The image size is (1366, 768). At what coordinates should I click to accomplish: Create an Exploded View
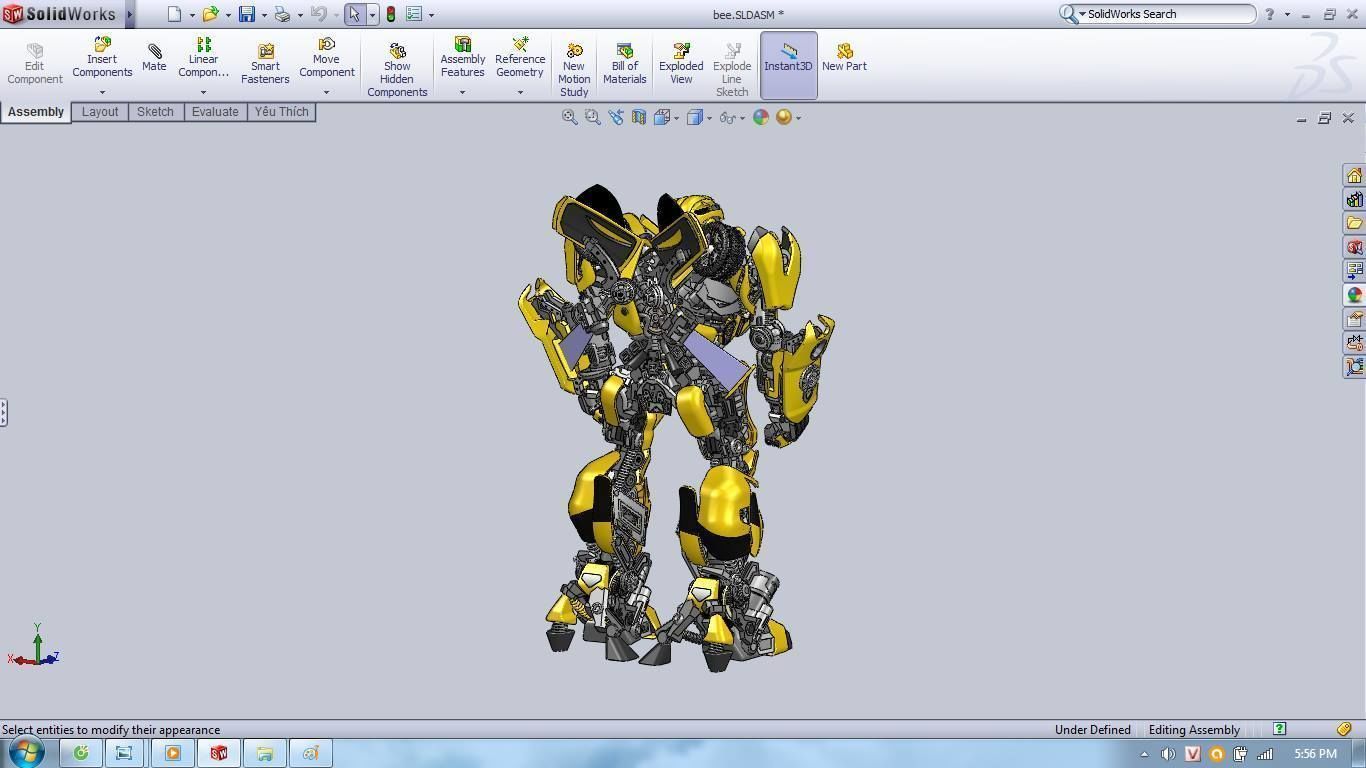681,64
